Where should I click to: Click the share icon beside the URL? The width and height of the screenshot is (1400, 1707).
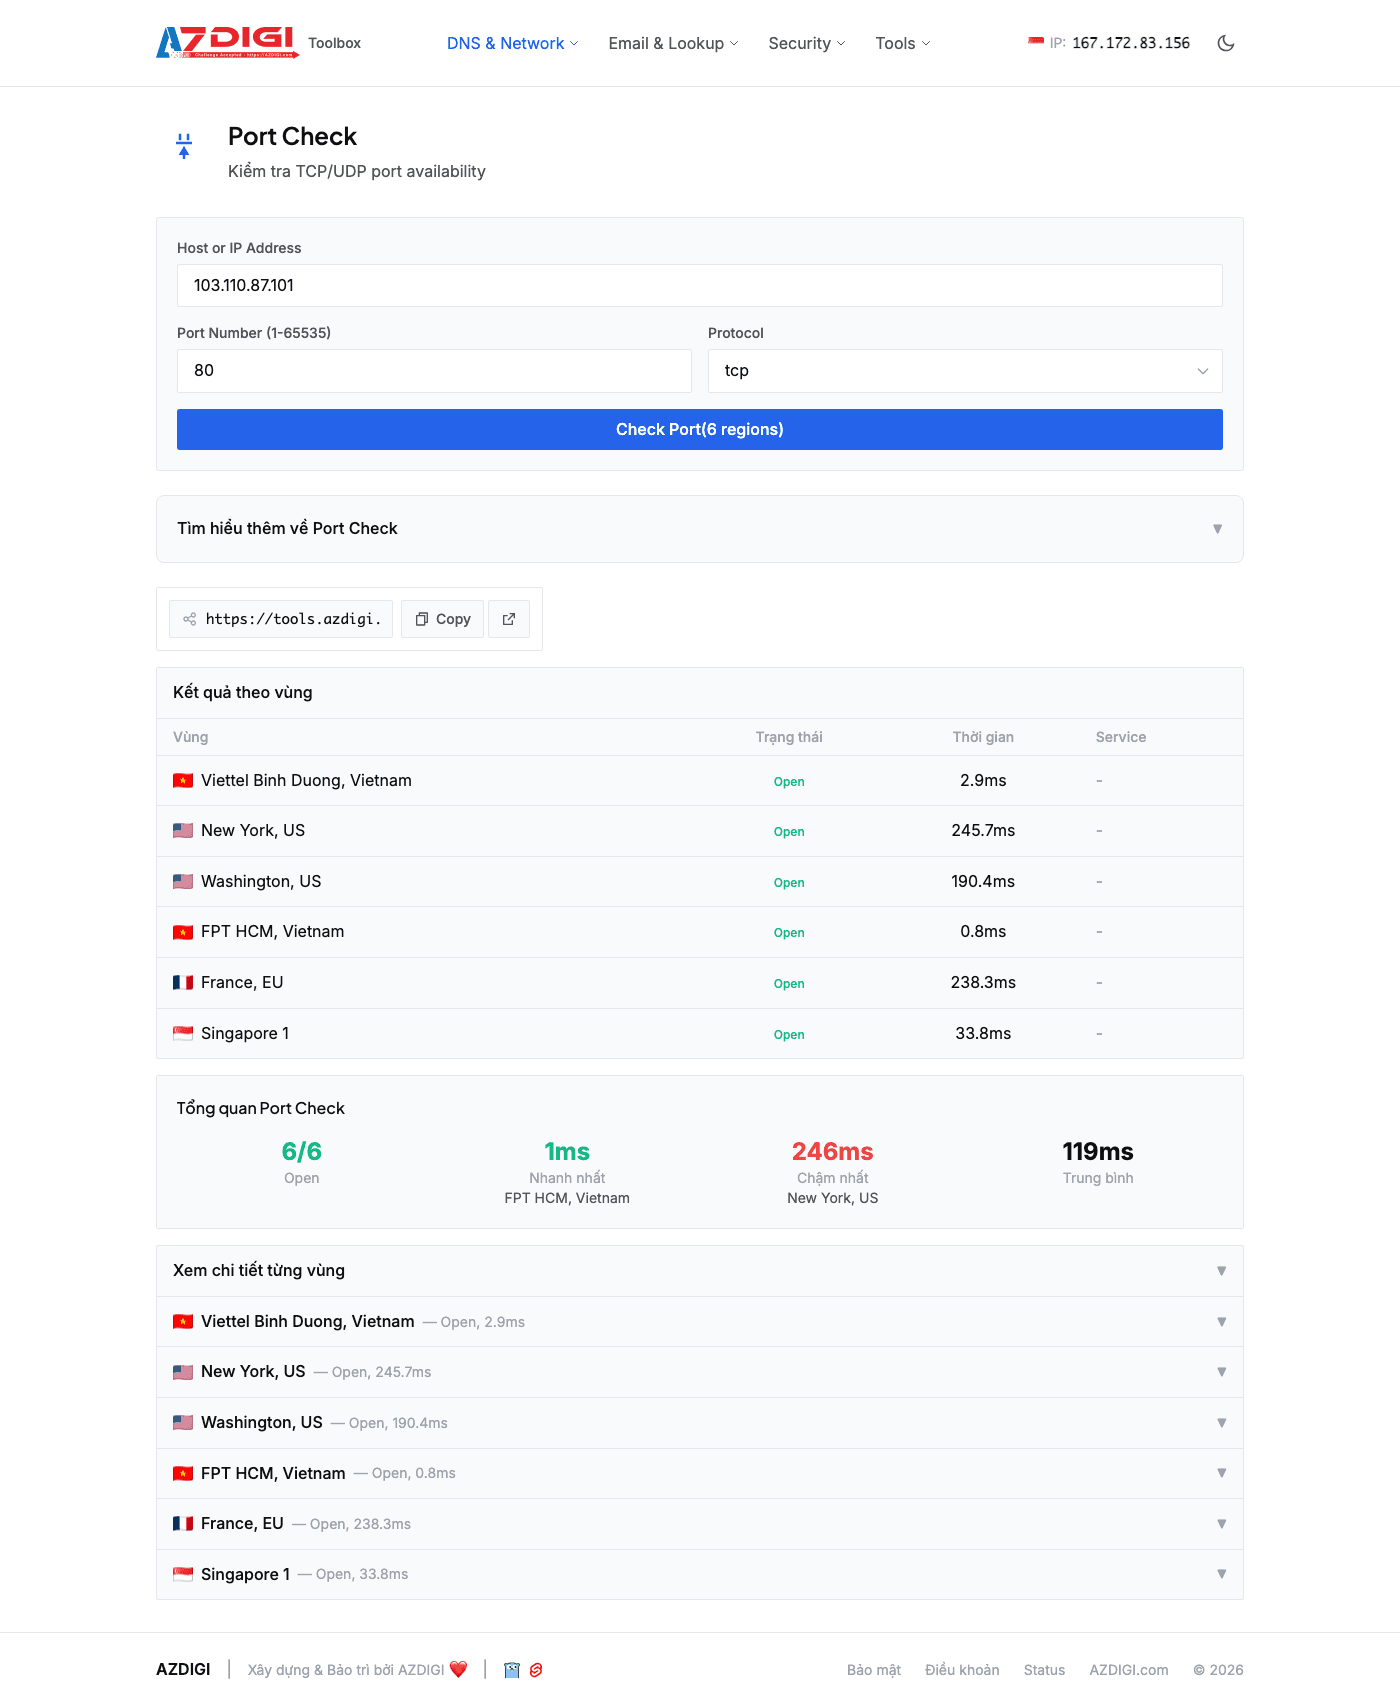coord(190,619)
